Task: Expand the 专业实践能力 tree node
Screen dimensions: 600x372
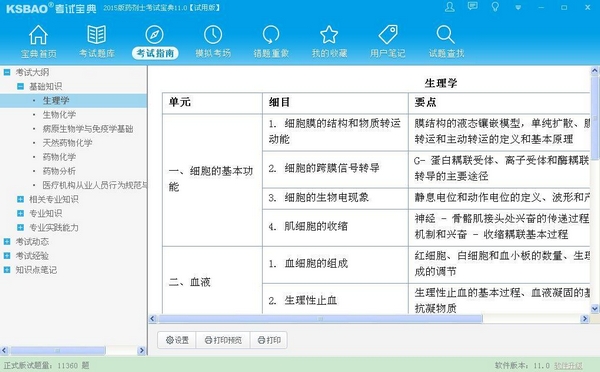Action: click(21, 228)
